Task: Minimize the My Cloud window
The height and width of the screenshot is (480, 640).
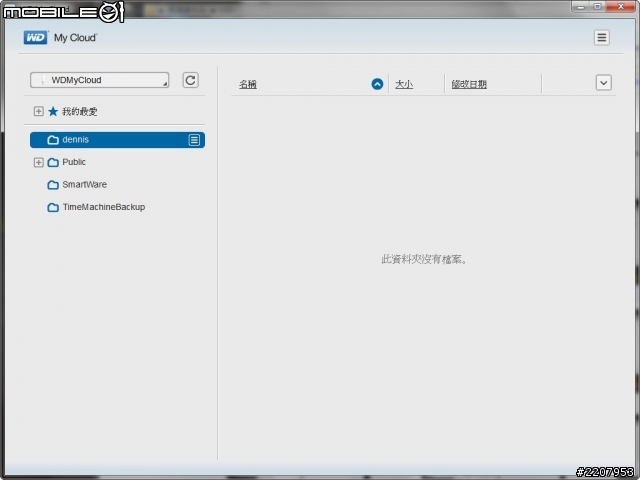Action: click(x=580, y=7)
